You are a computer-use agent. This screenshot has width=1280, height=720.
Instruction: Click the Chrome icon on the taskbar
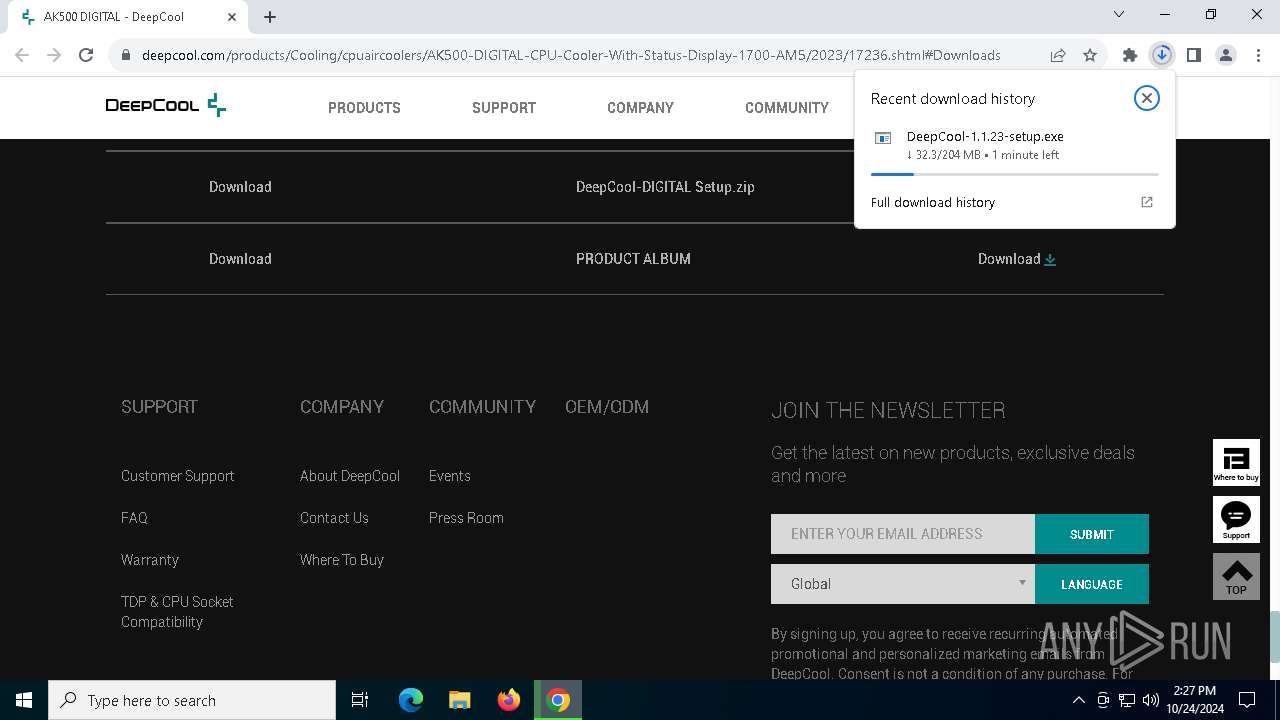[x=558, y=700]
